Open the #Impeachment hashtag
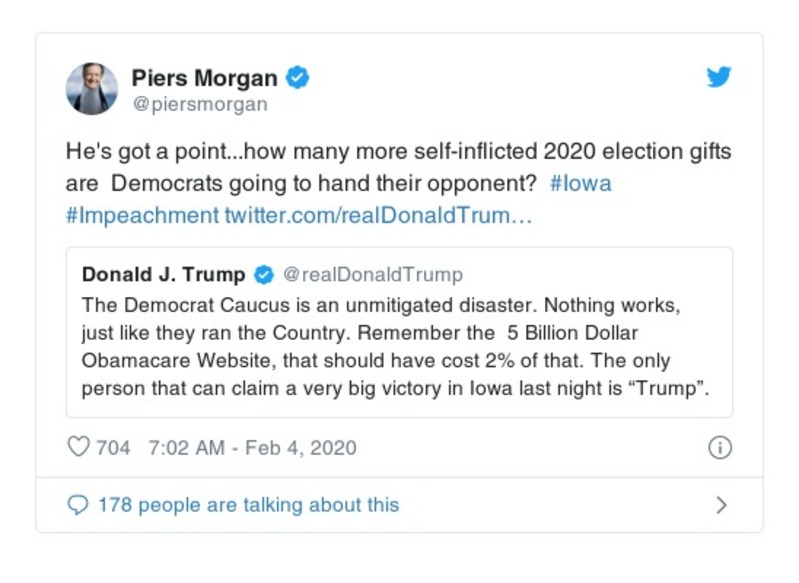 pos(141,215)
